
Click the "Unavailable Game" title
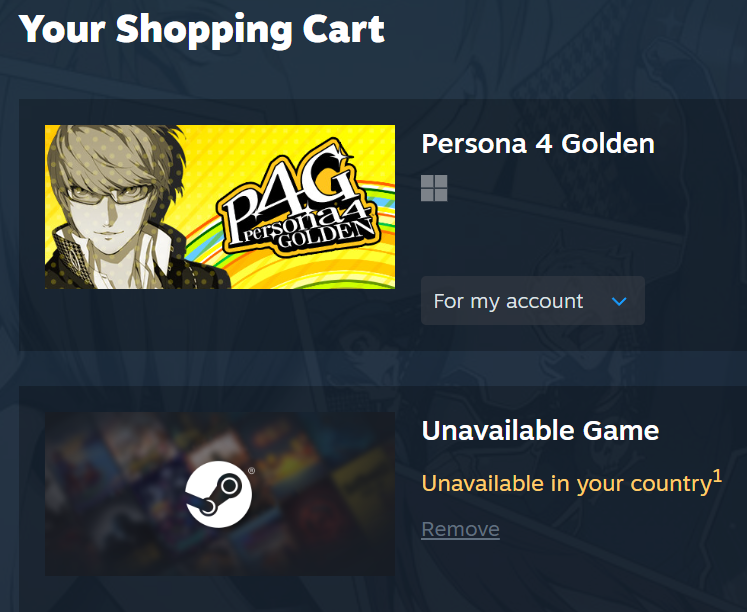pyautogui.click(x=540, y=431)
